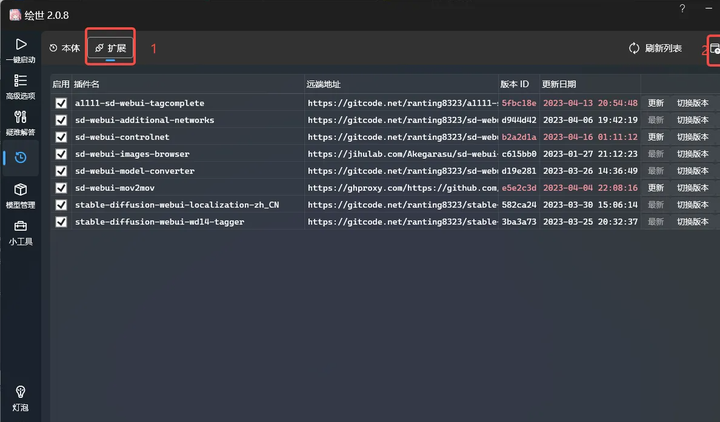
Task: Click version ID e5e2c3d
Action: coord(519,188)
